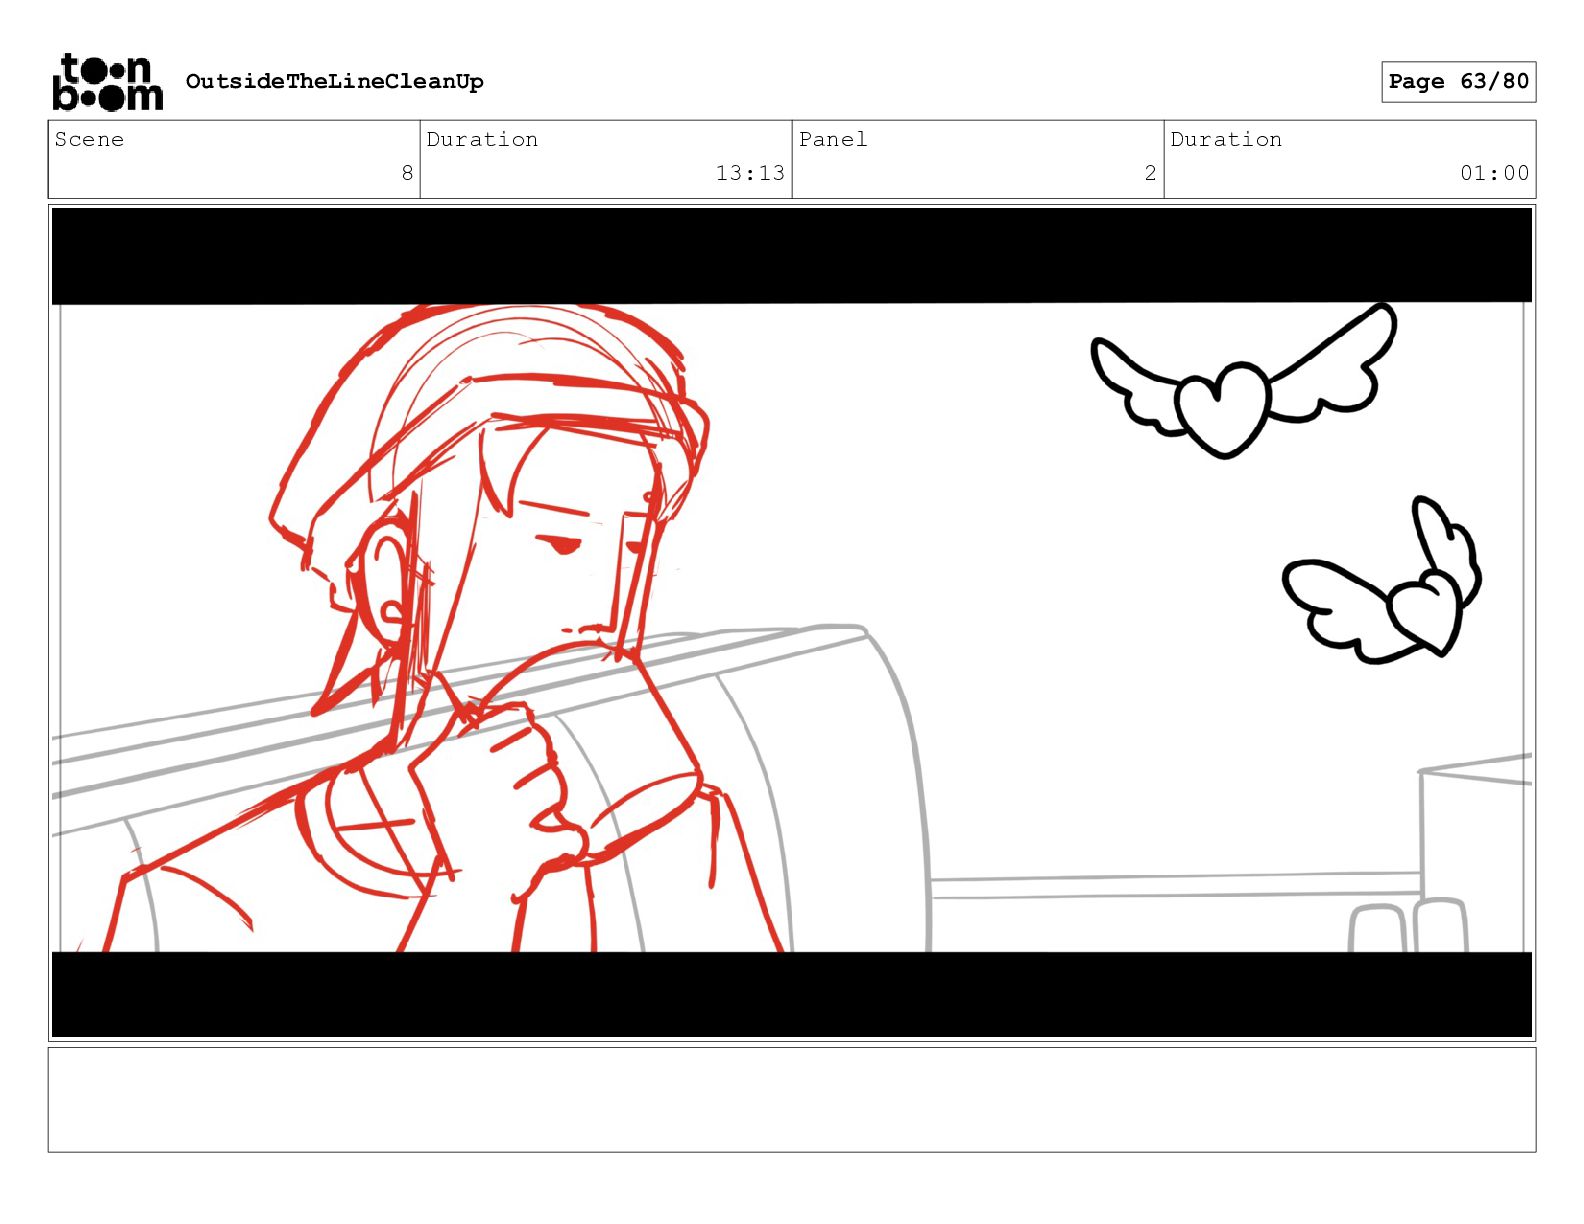
Task: Click the Scene label cell
Action: tap(234, 159)
